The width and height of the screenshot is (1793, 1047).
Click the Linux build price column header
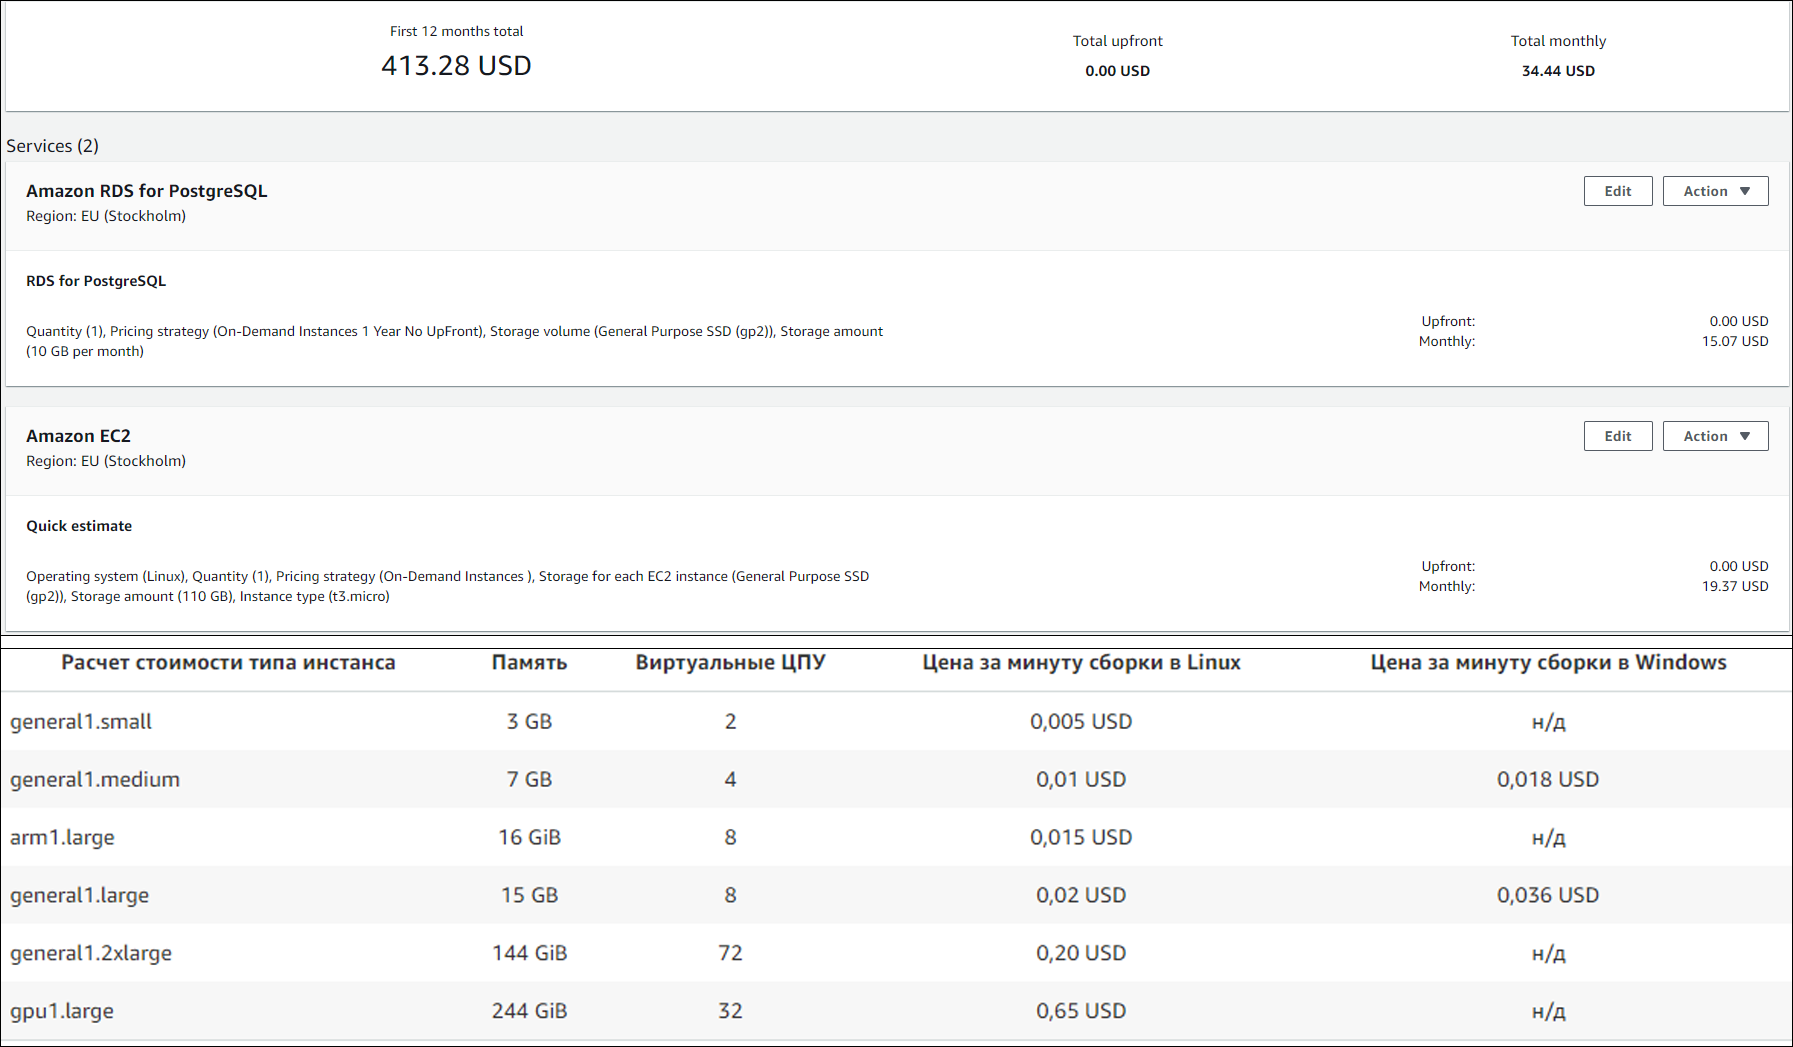click(x=1081, y=663)
